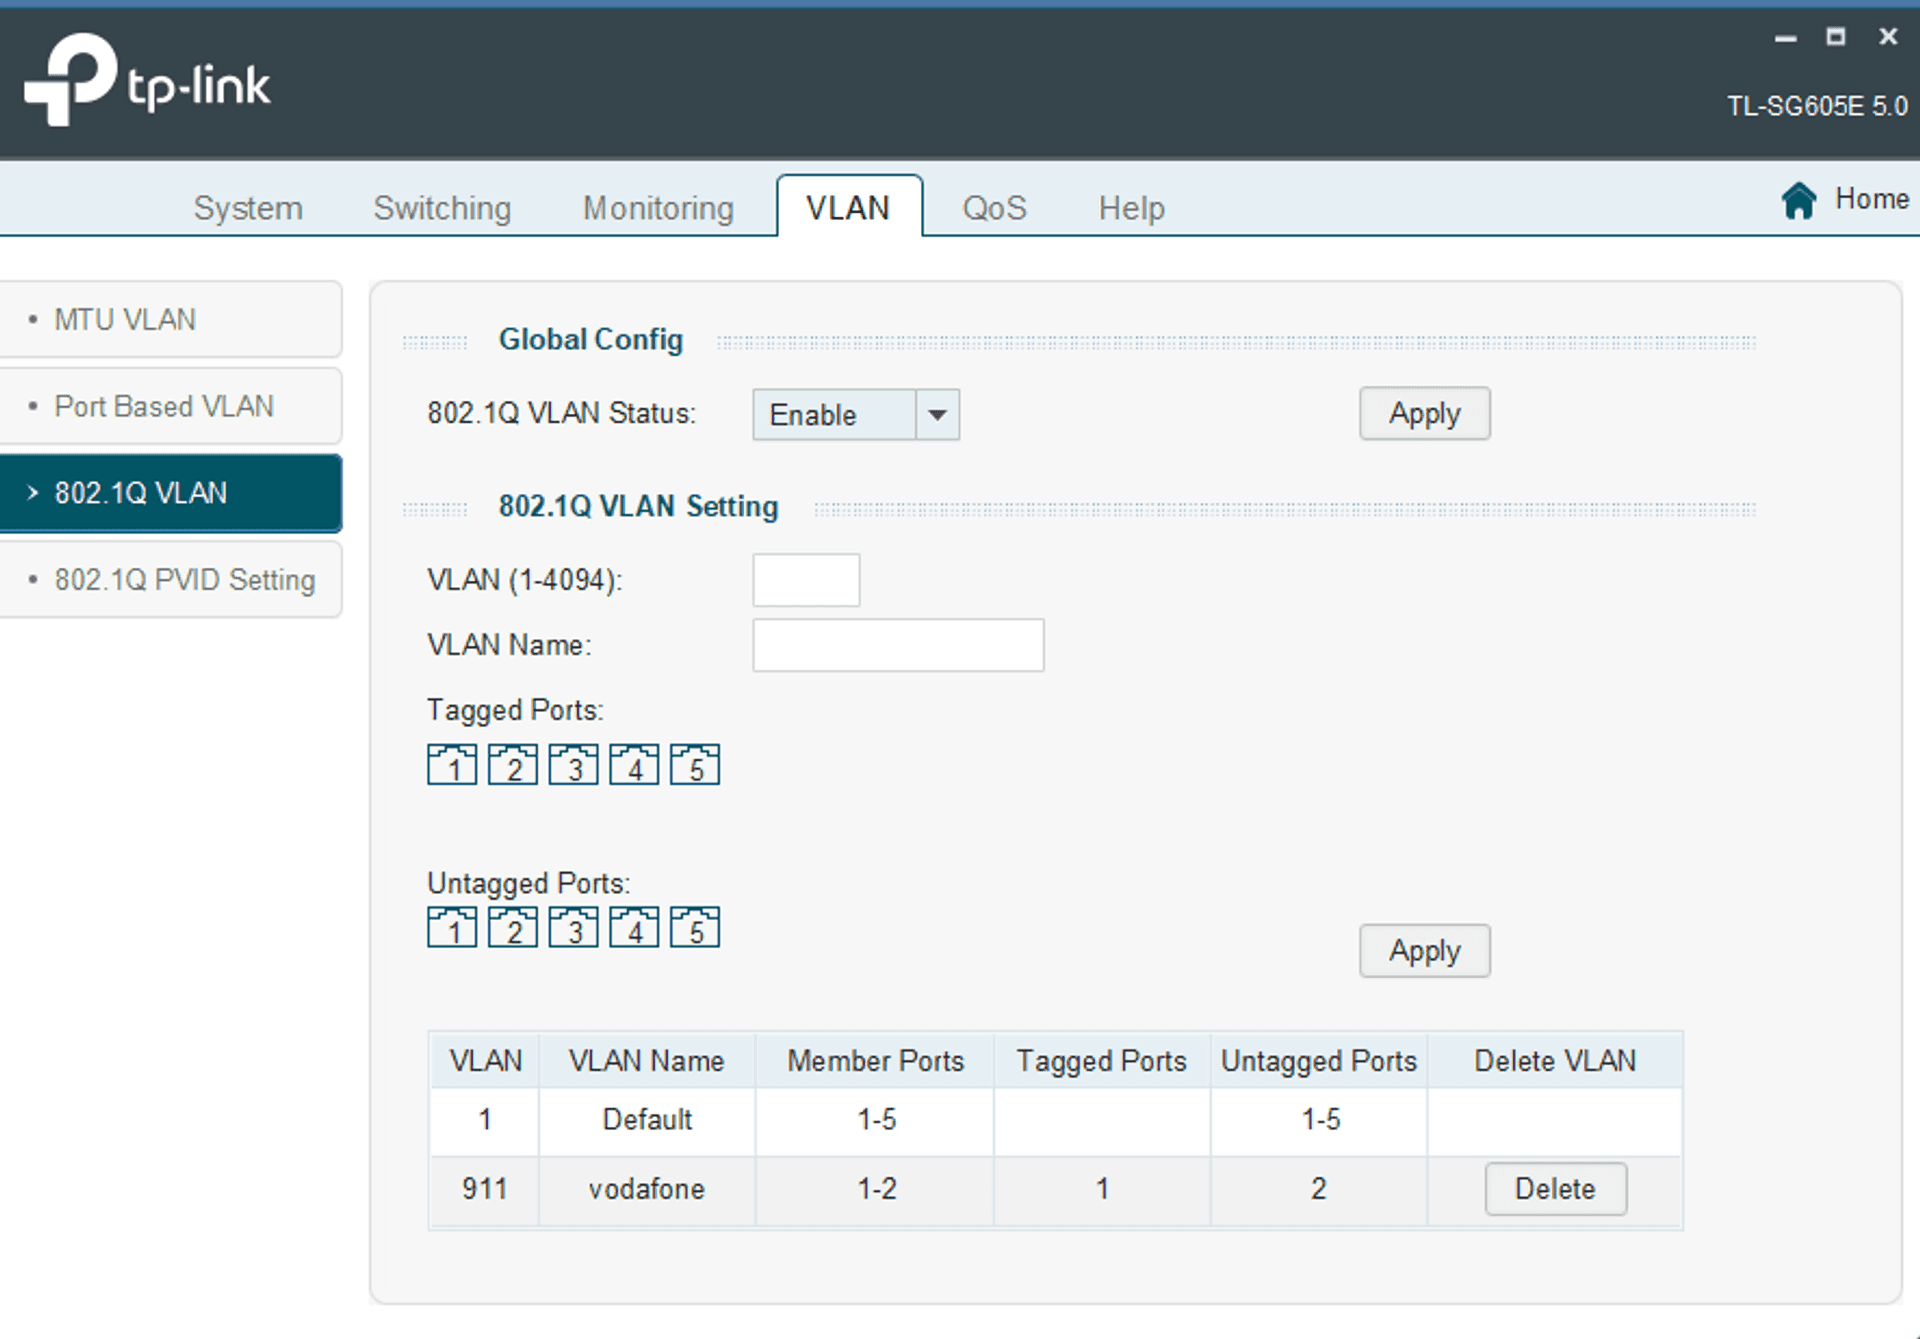Open the Help tab
Screen dimensions: 1920x1339
point(1132,208)
